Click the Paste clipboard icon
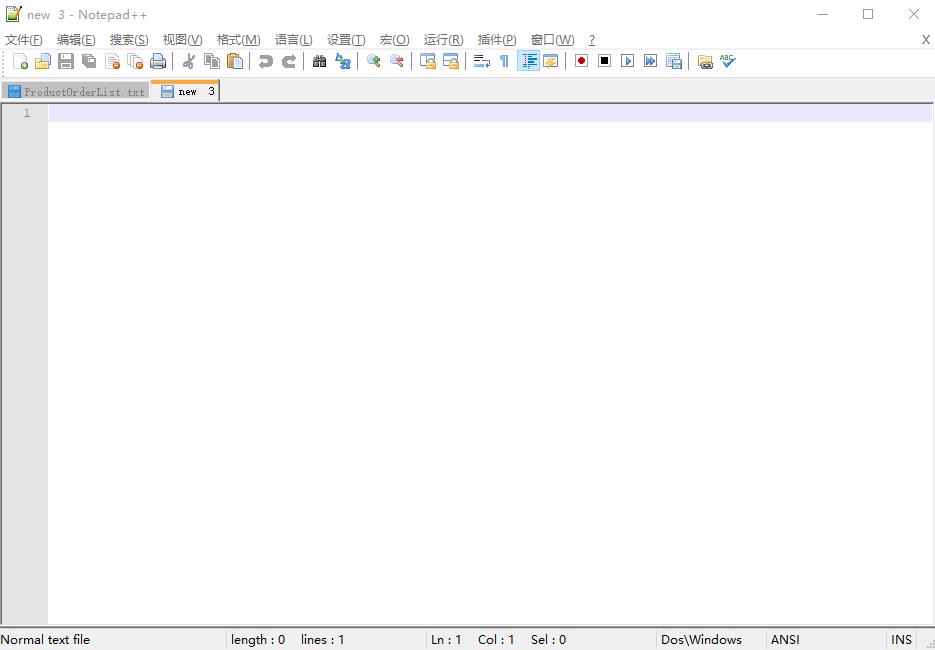The image size is (935, 650). tap(235, 61)
